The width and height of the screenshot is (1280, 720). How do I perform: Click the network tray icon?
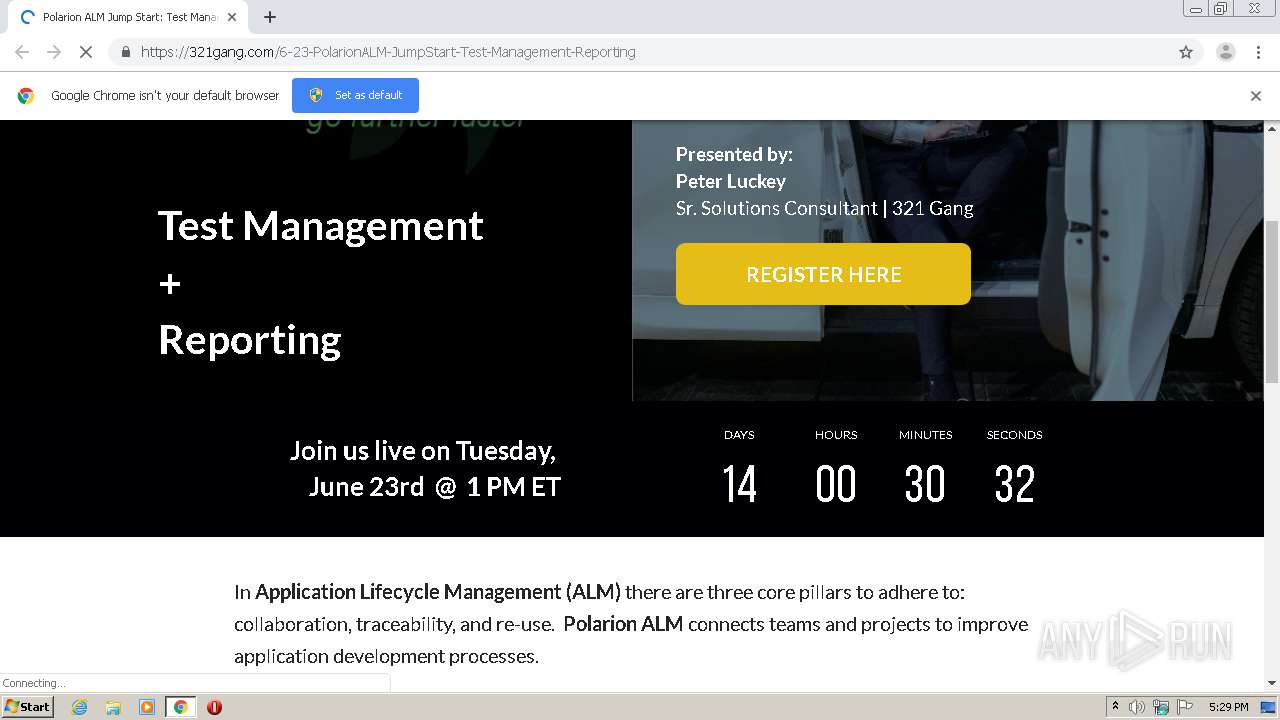tap(1161, 707)
